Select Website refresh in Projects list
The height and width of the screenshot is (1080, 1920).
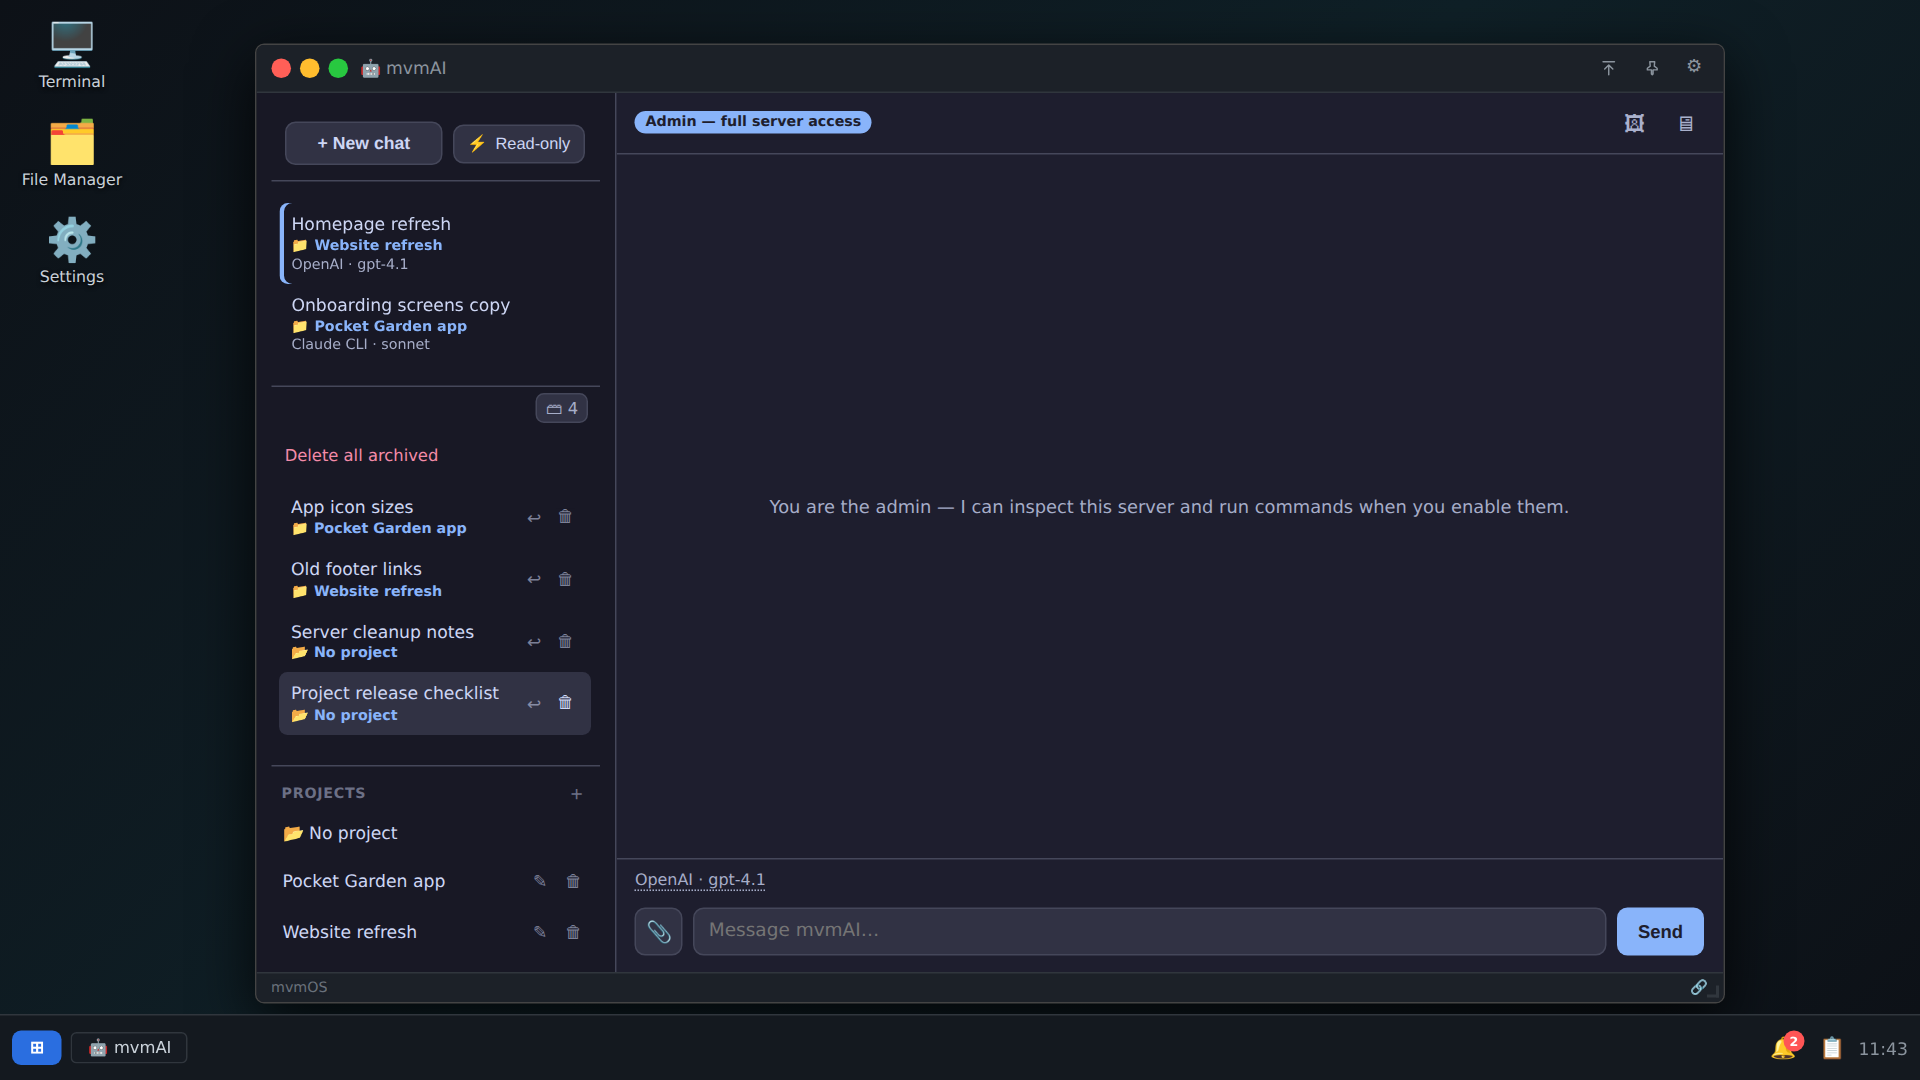point(350,932)
